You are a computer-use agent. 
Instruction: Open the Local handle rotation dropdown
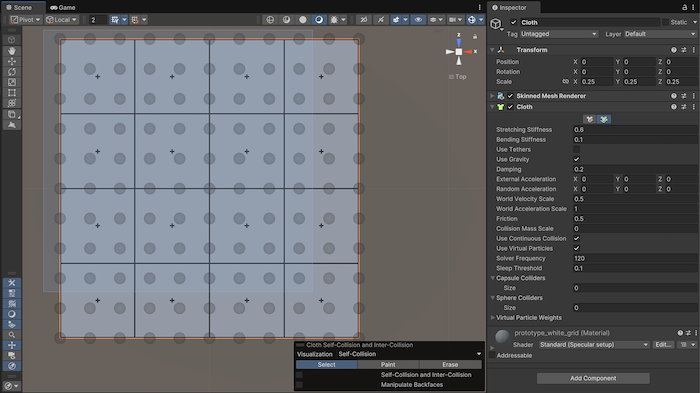coord(62,20)
